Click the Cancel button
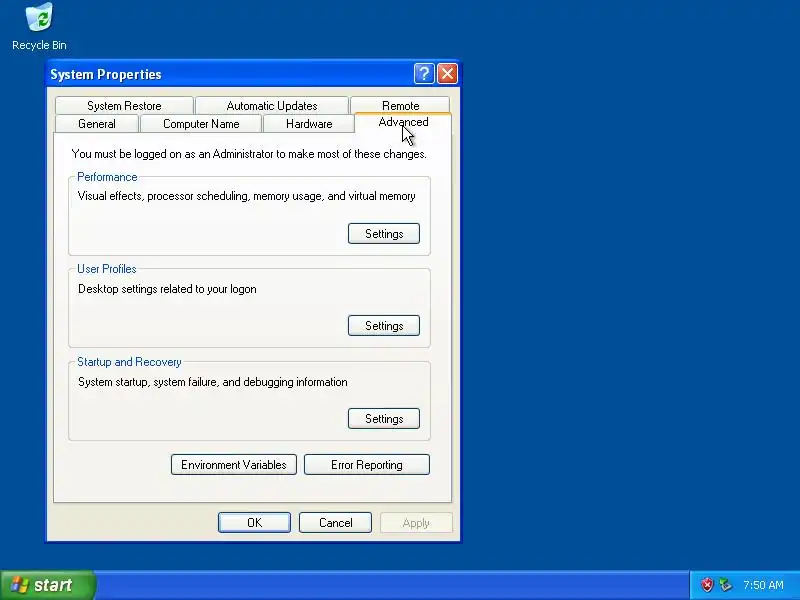The height and width of the screenshot is (600, 800). 335,522
